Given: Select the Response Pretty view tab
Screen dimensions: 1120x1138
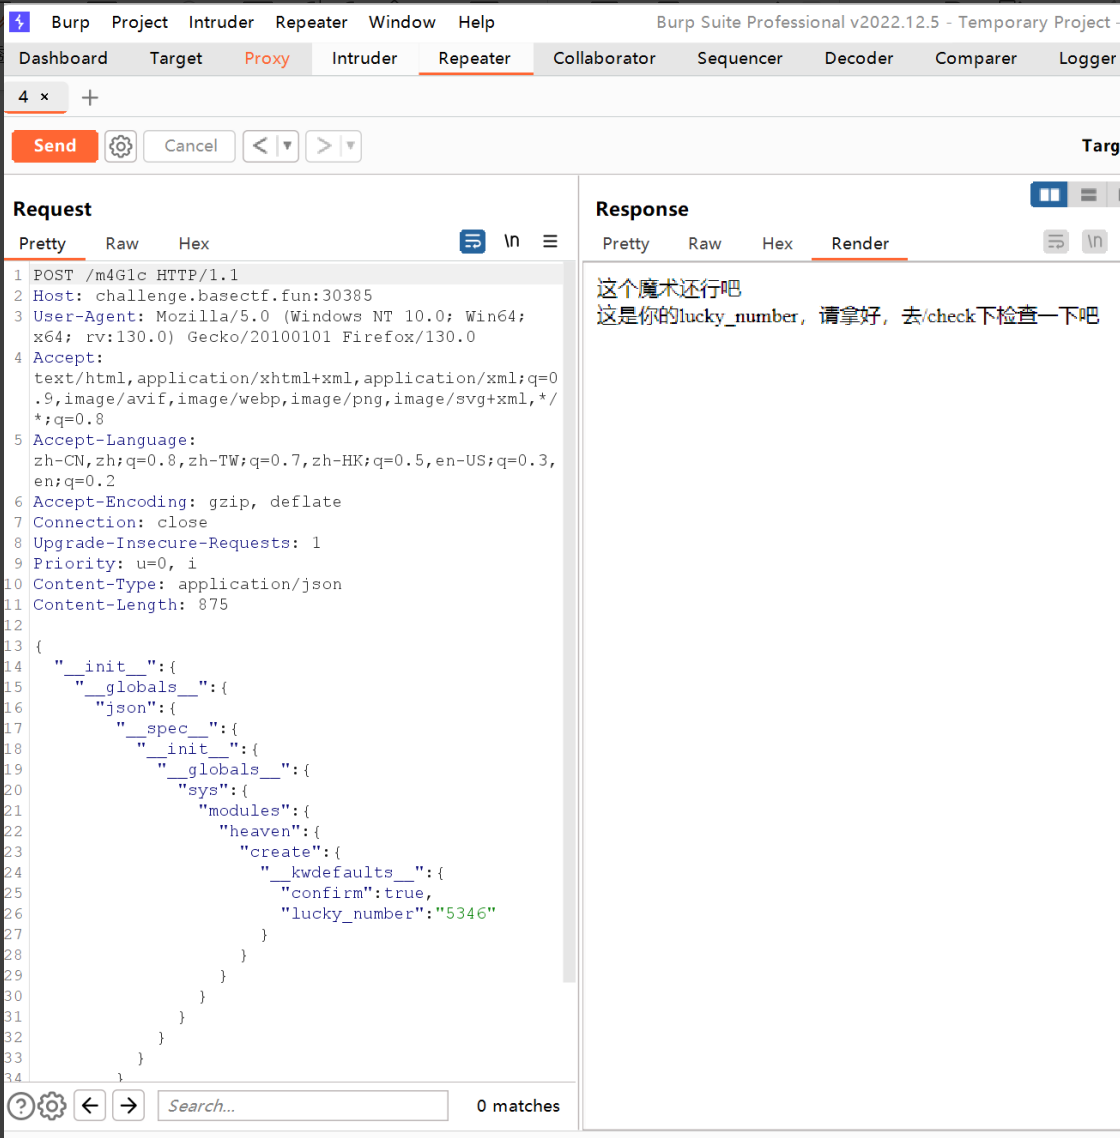Looking at the screenshot, I should pyautogui.click(x=626, y=244).
